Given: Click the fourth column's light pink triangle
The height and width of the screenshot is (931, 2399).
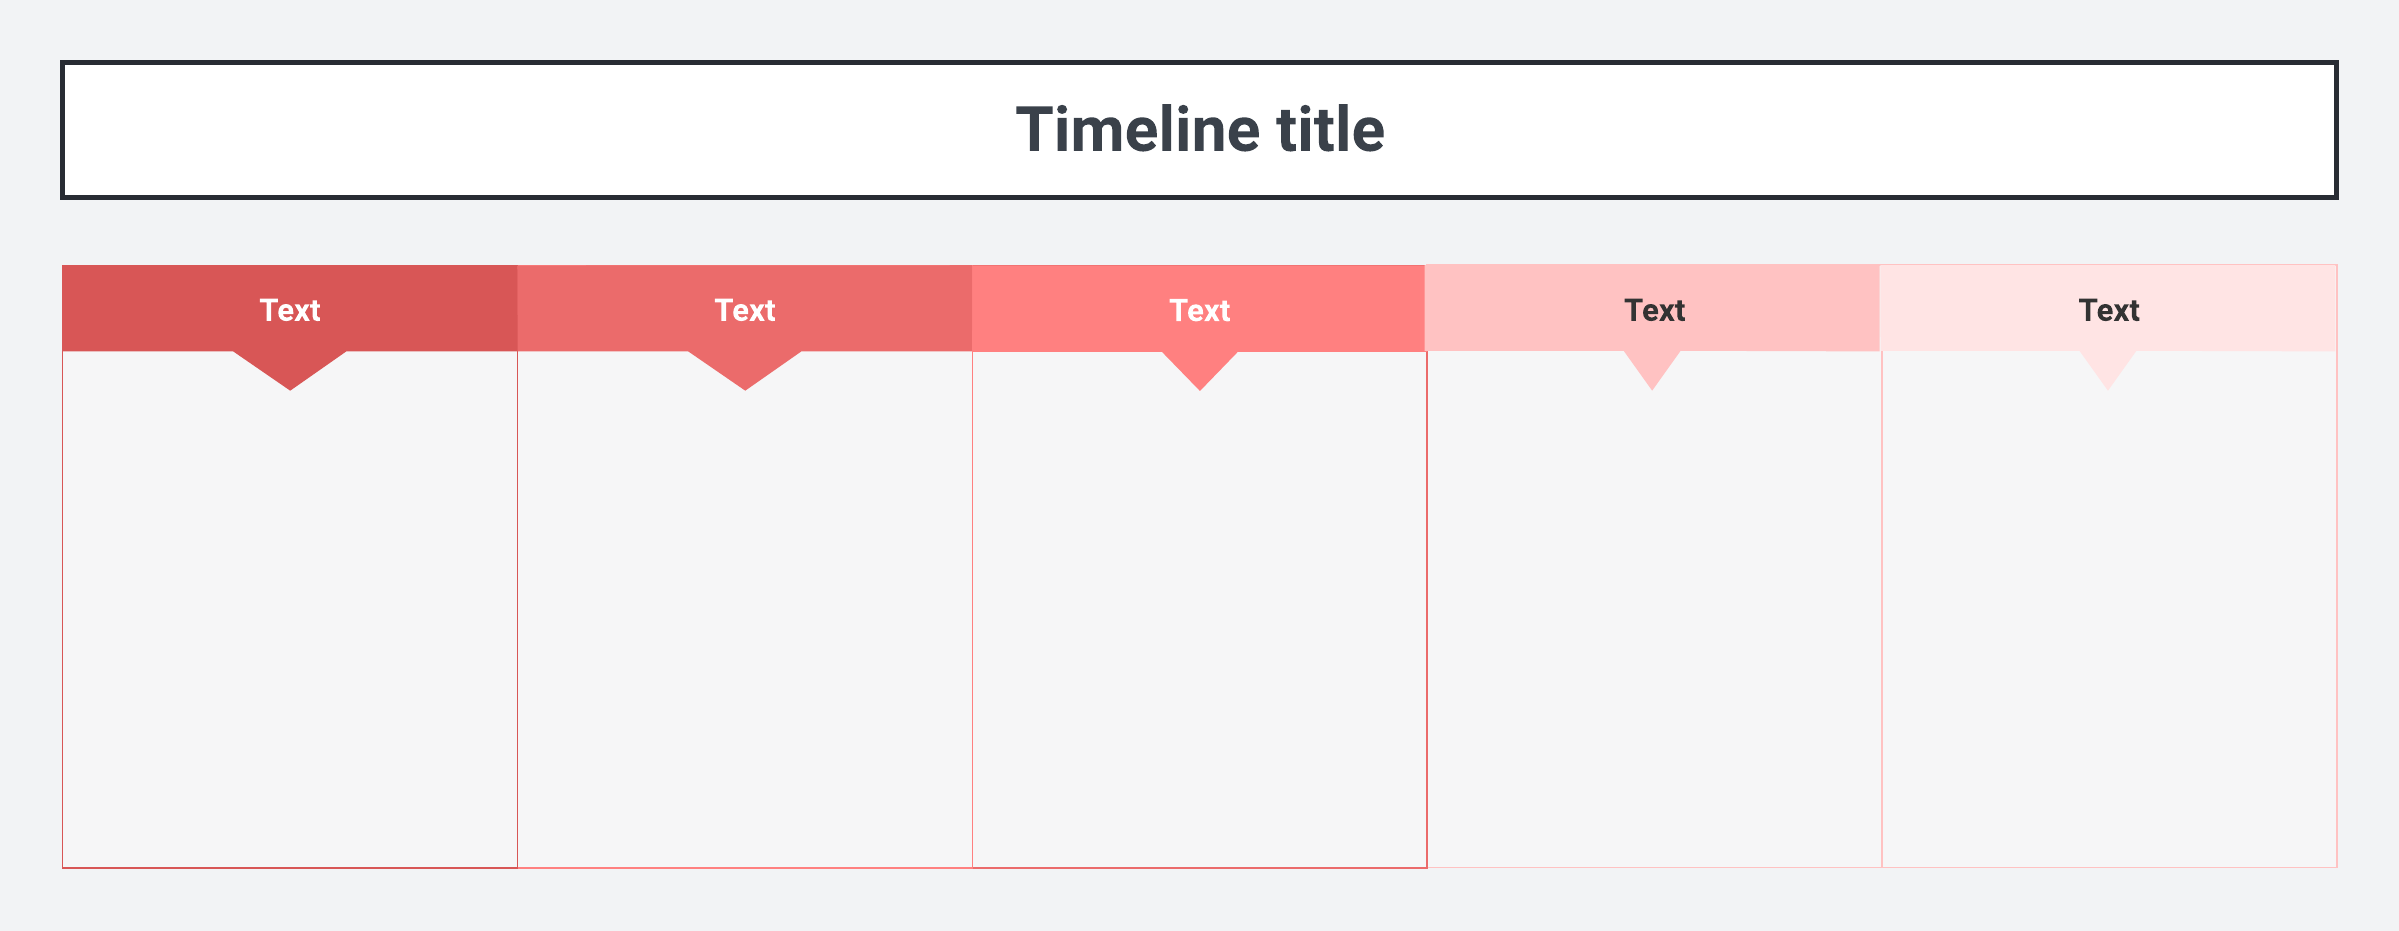Looking at the screenshot, I should 1652,367.
